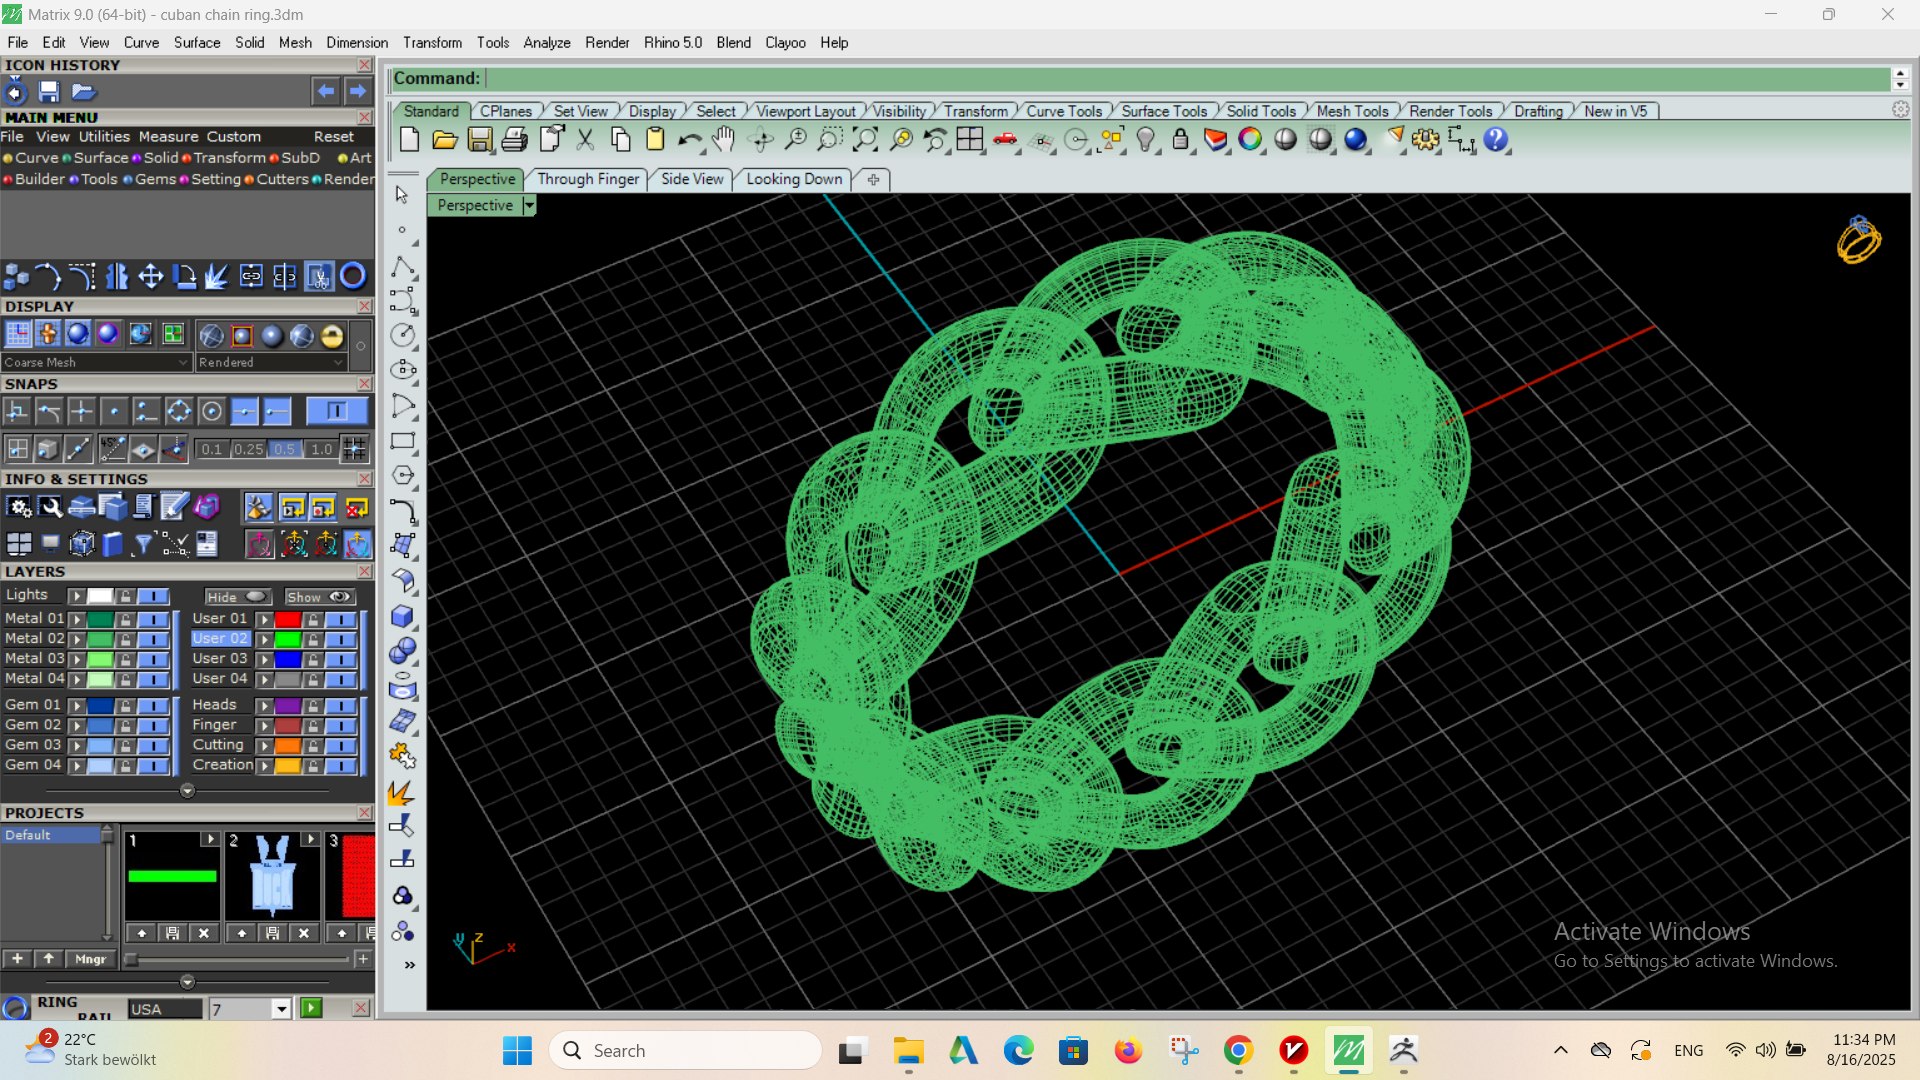Click the red car icon

[x=1005, y=140]
